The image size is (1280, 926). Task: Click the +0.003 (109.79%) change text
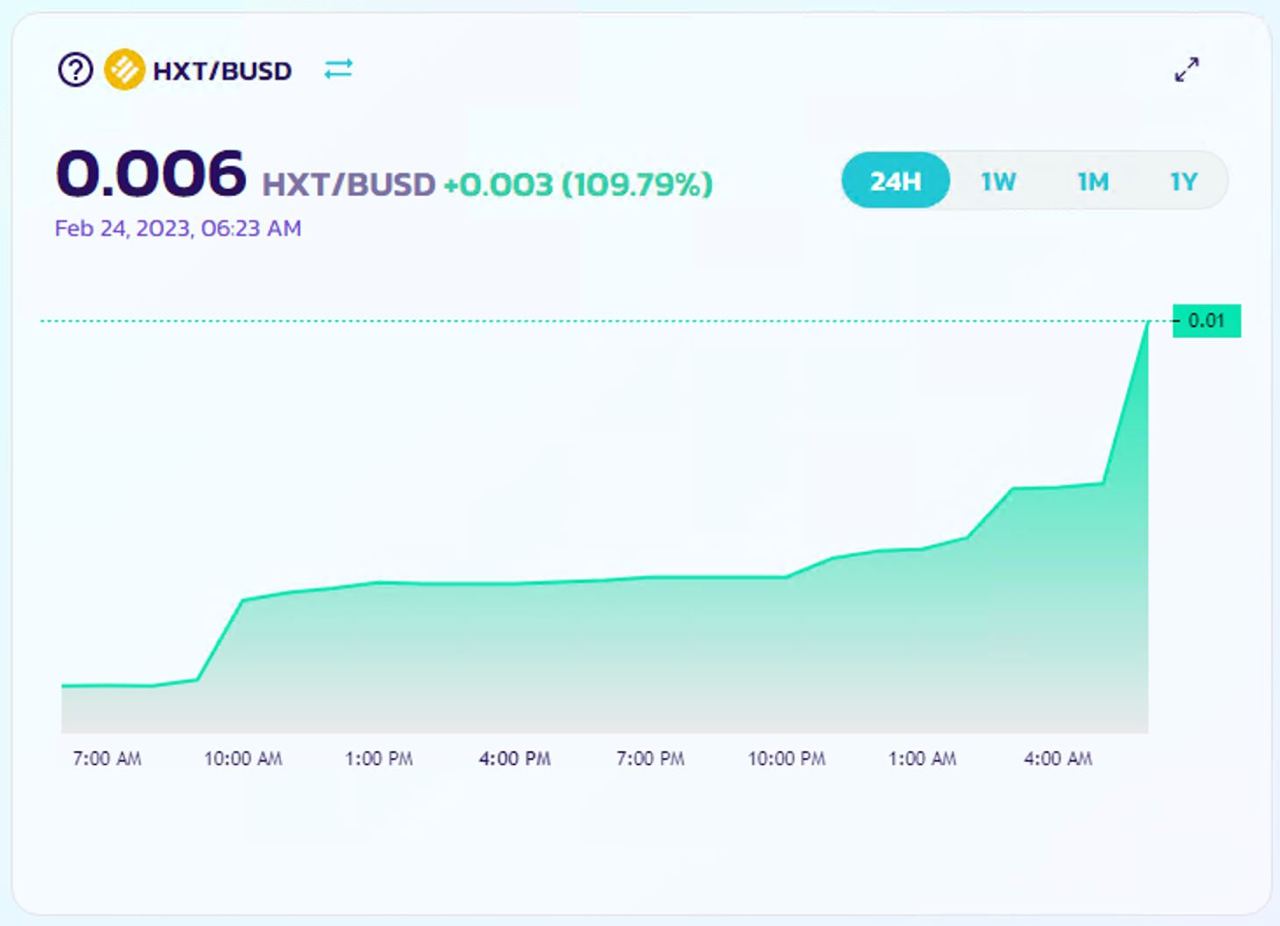(x=578, y=184)
